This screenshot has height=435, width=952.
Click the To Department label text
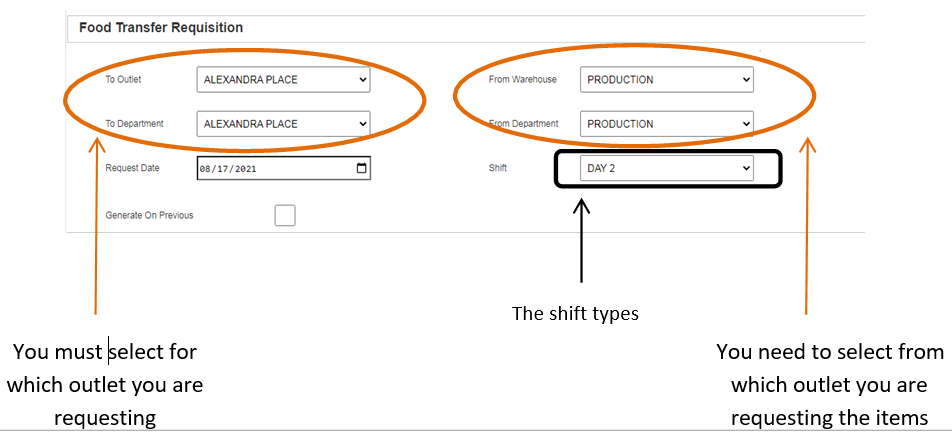point(134,124)
